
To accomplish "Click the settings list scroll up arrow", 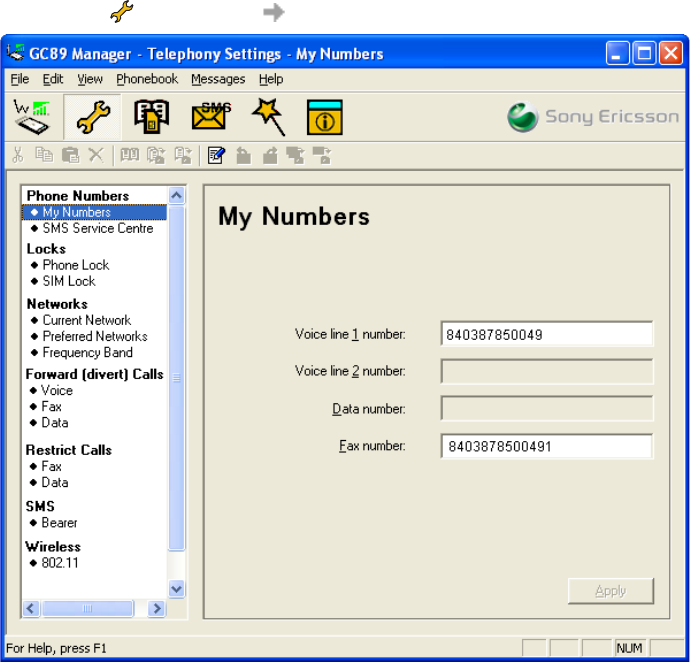I will (177, 195).
